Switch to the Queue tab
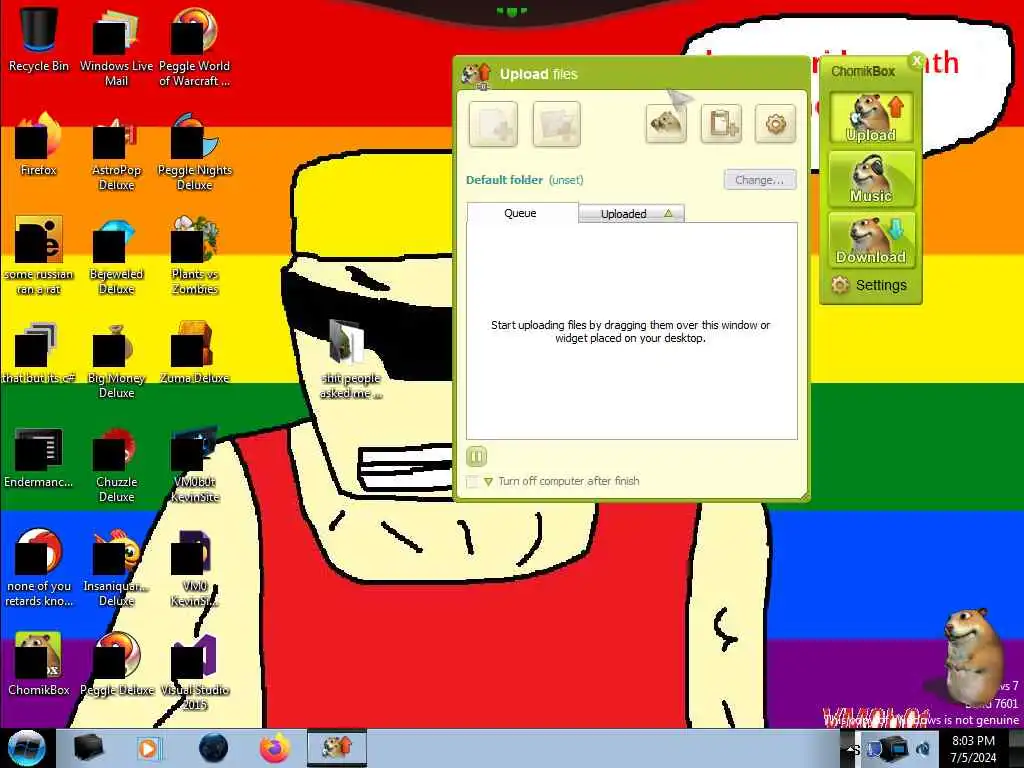 521,213
